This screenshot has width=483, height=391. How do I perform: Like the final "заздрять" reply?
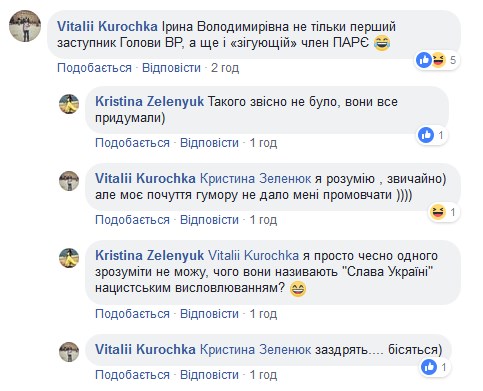click(x=132, y=375)
